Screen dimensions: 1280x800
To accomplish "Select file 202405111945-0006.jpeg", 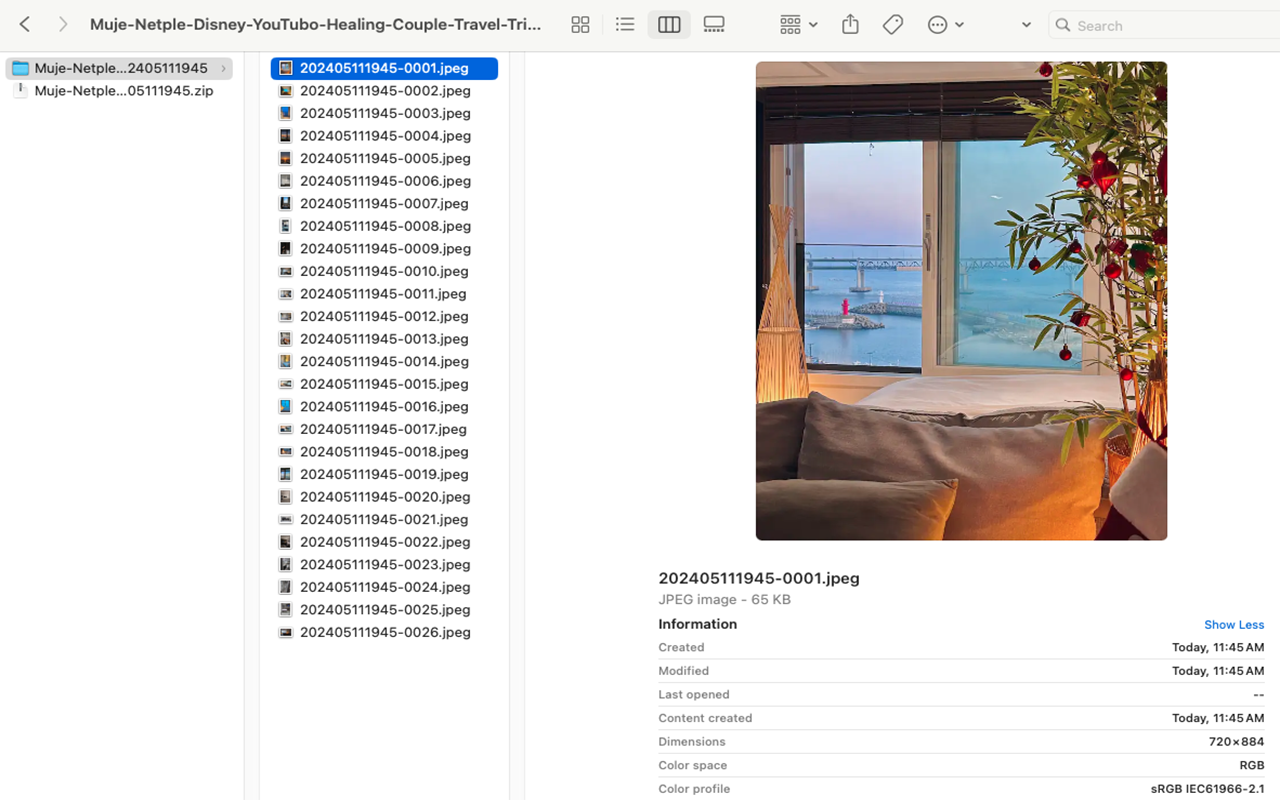I will 384,181.
